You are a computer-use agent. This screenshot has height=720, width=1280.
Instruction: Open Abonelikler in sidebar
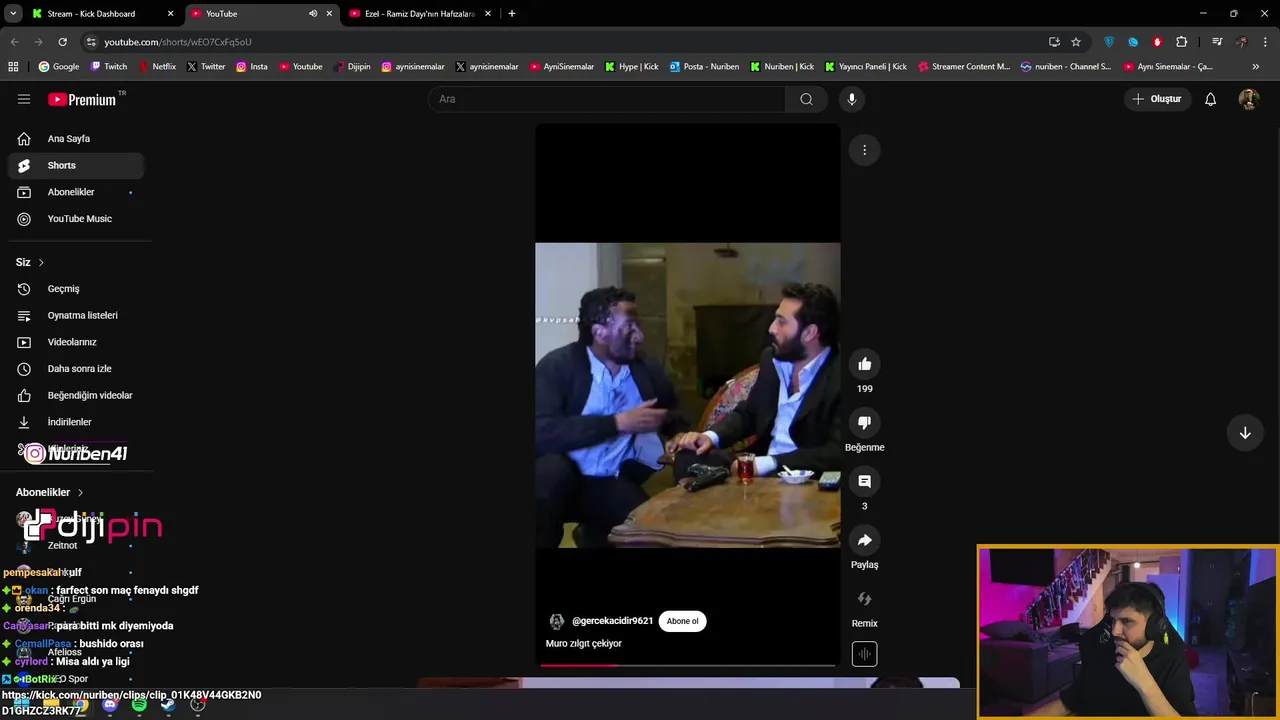click(76, 192)
